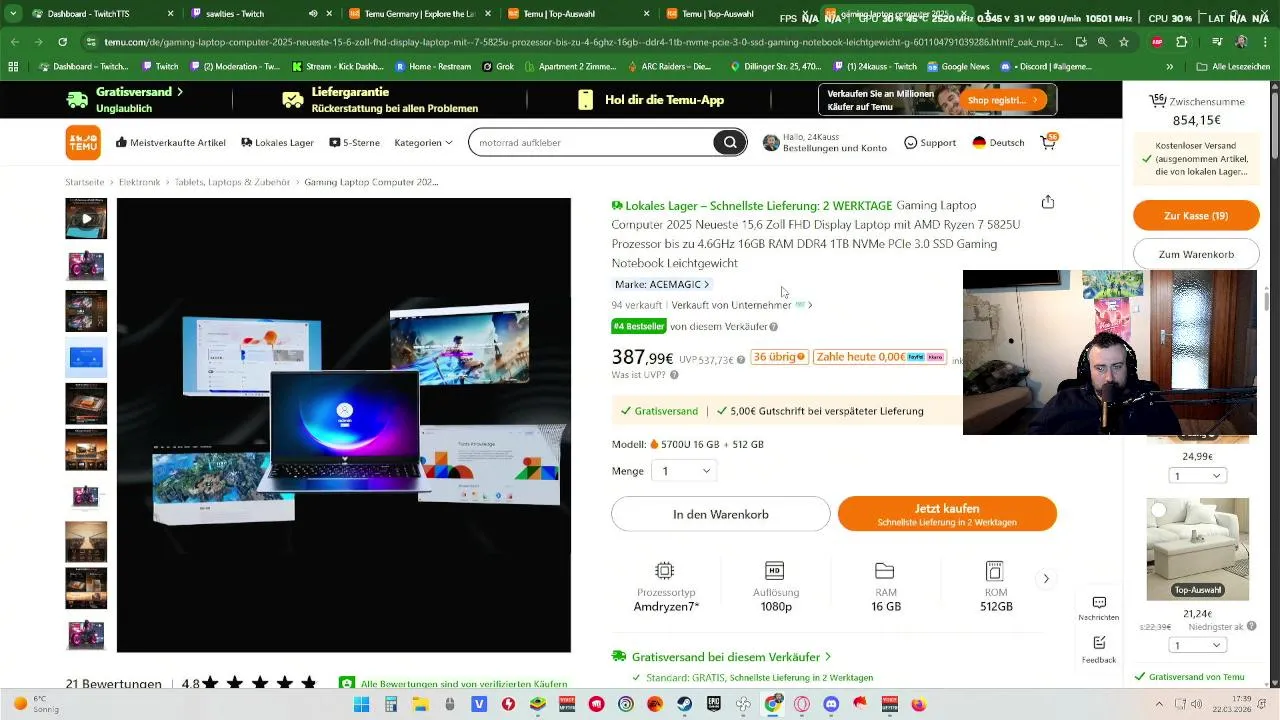Open Epic Games launcher in the taskbar
Viewport: 1280px width, 720px height.
(713, 704)
